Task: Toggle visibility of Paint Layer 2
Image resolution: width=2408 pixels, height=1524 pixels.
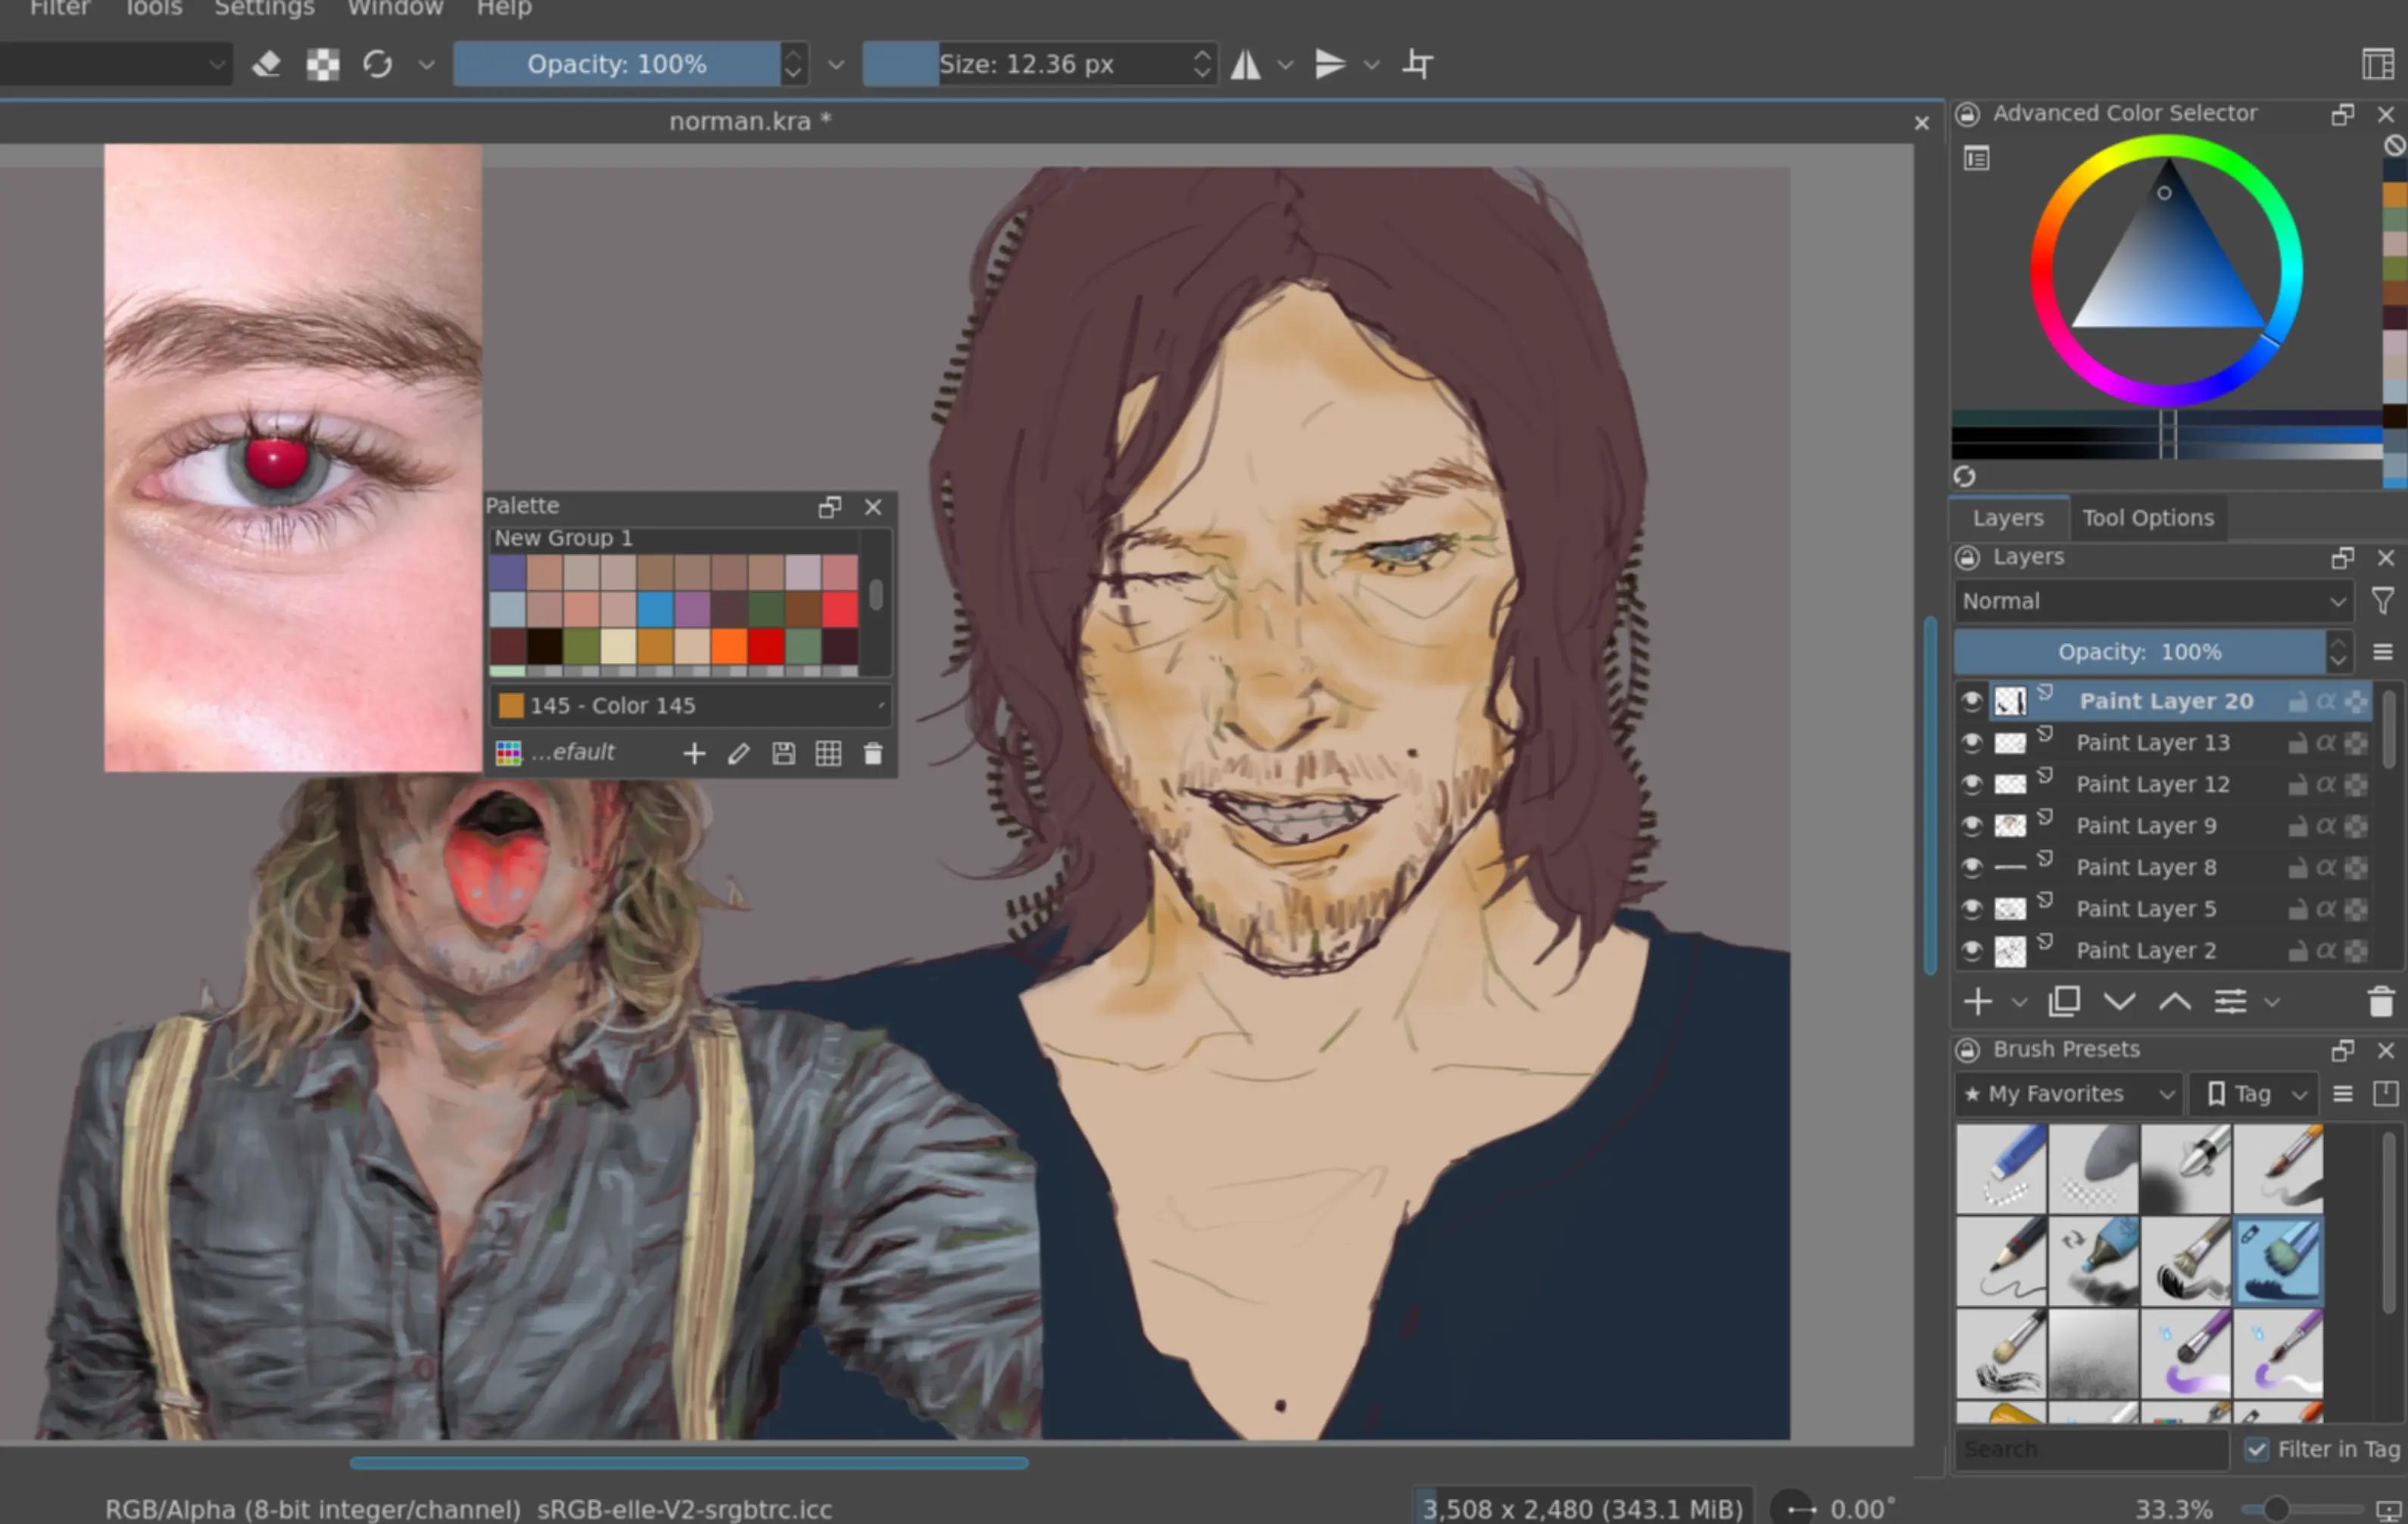Action: coord(1971,950)
